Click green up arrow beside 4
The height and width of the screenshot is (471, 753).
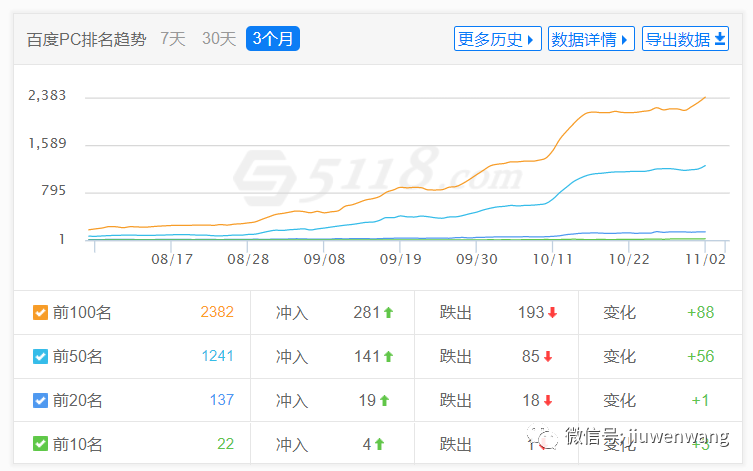pyautogui.click(x=380, y=444)
